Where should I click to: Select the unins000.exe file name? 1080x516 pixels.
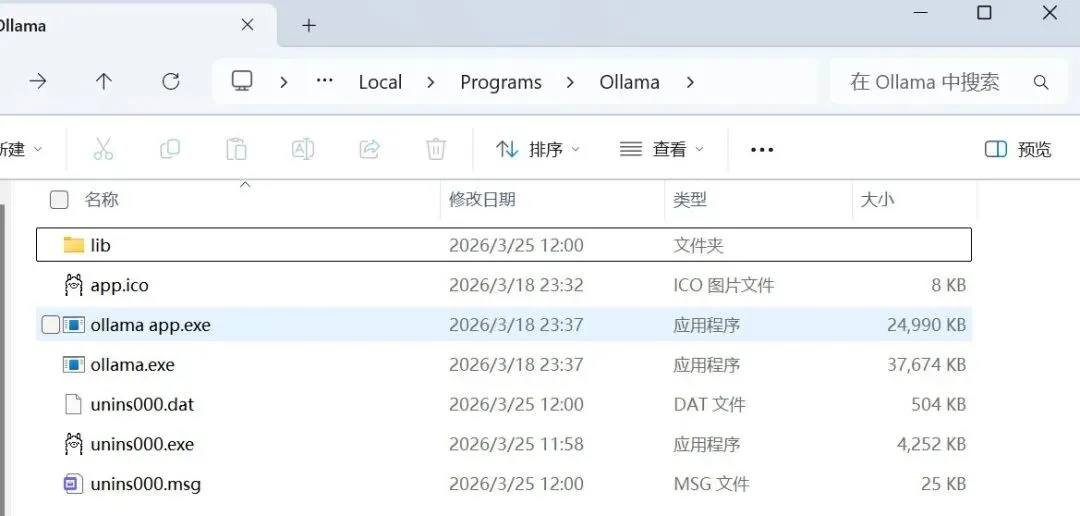142,445
